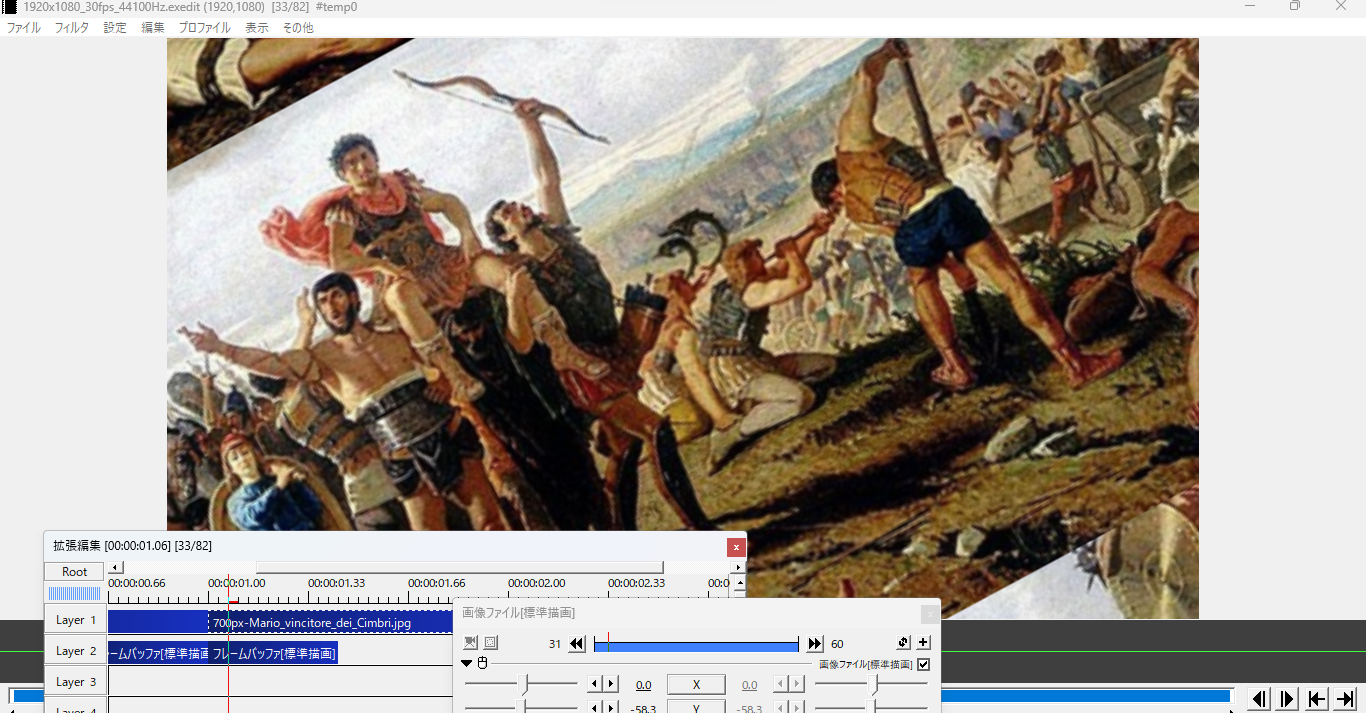This screenshot has width=1366, height=713.
Task: Click the 00:00:01.33 mark on the timeline ruler
Action: point(337,583)
